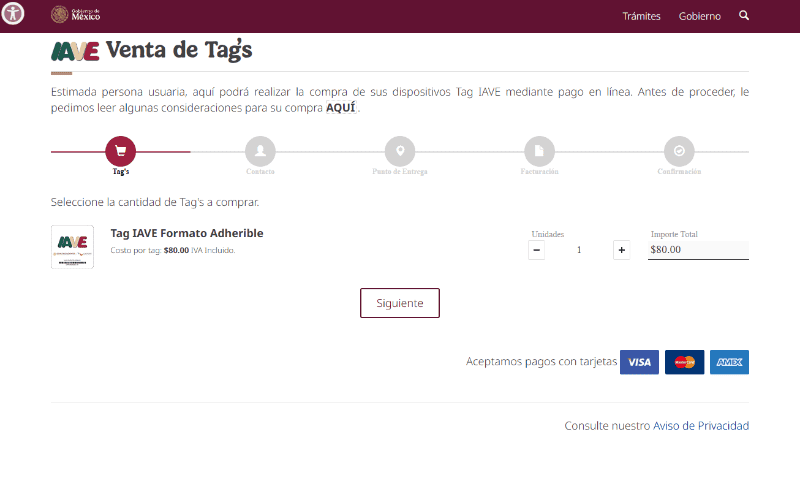Image resolution: width=800 pixels, height=478 pixels.
Task: Select the Tag's shopping cart step icon
Action: pyautogui.click(x=120, y=152)
